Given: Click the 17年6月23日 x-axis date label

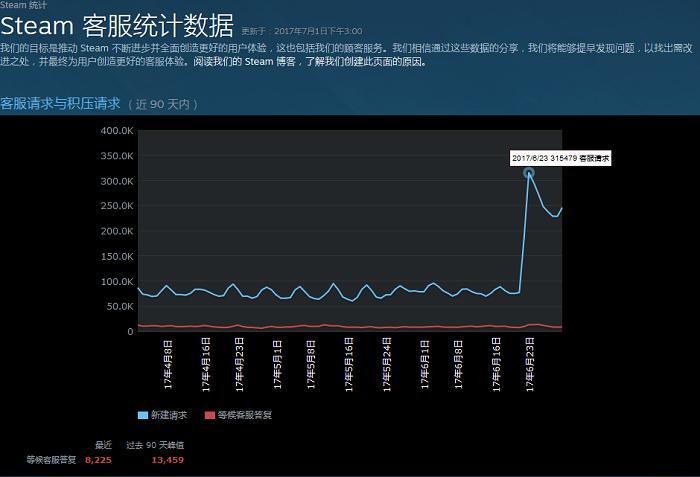Looking at the screenshot, I should tap(529, 365).
